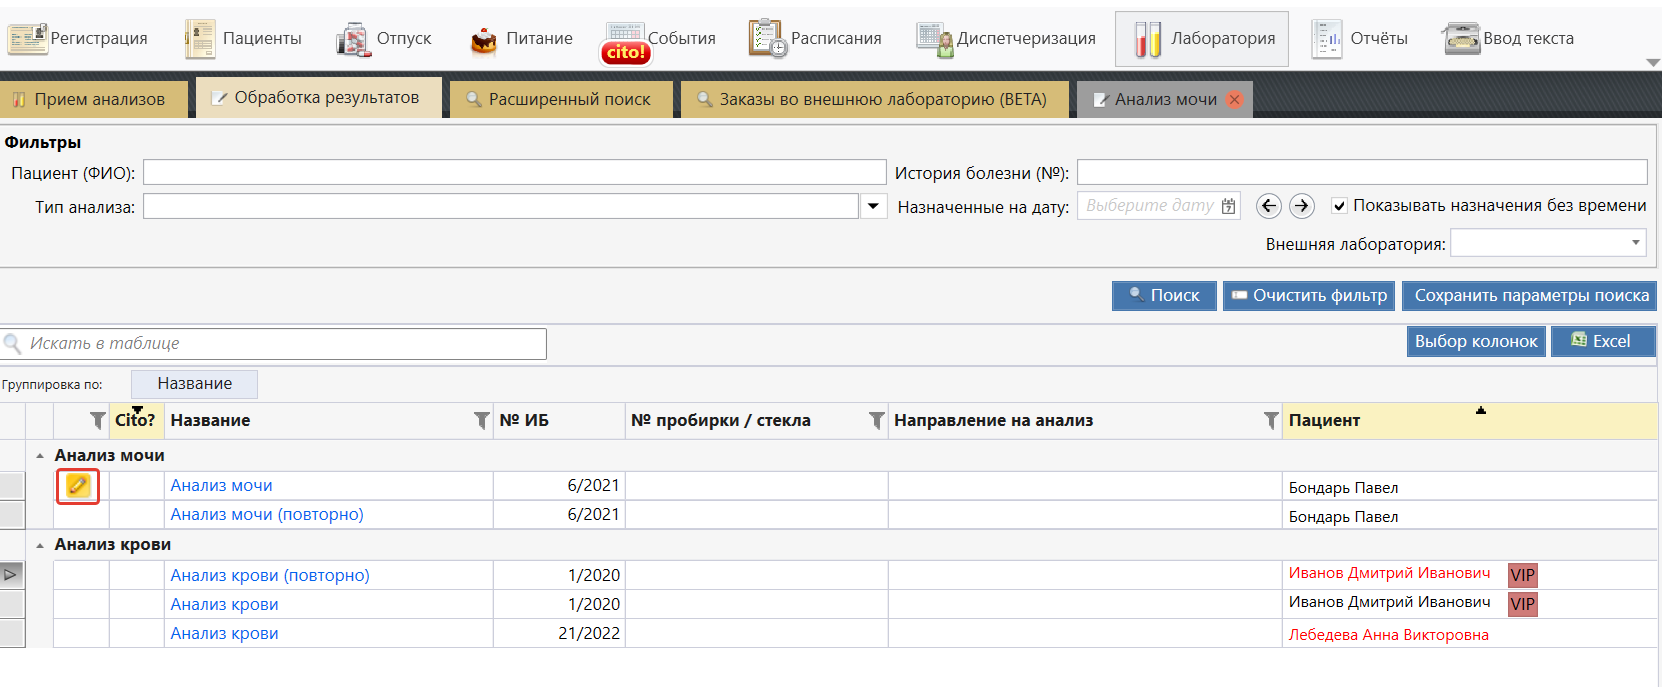Open Анализ мочи (повторно) link
The image size is (1662, 687).
coord(267,515)
